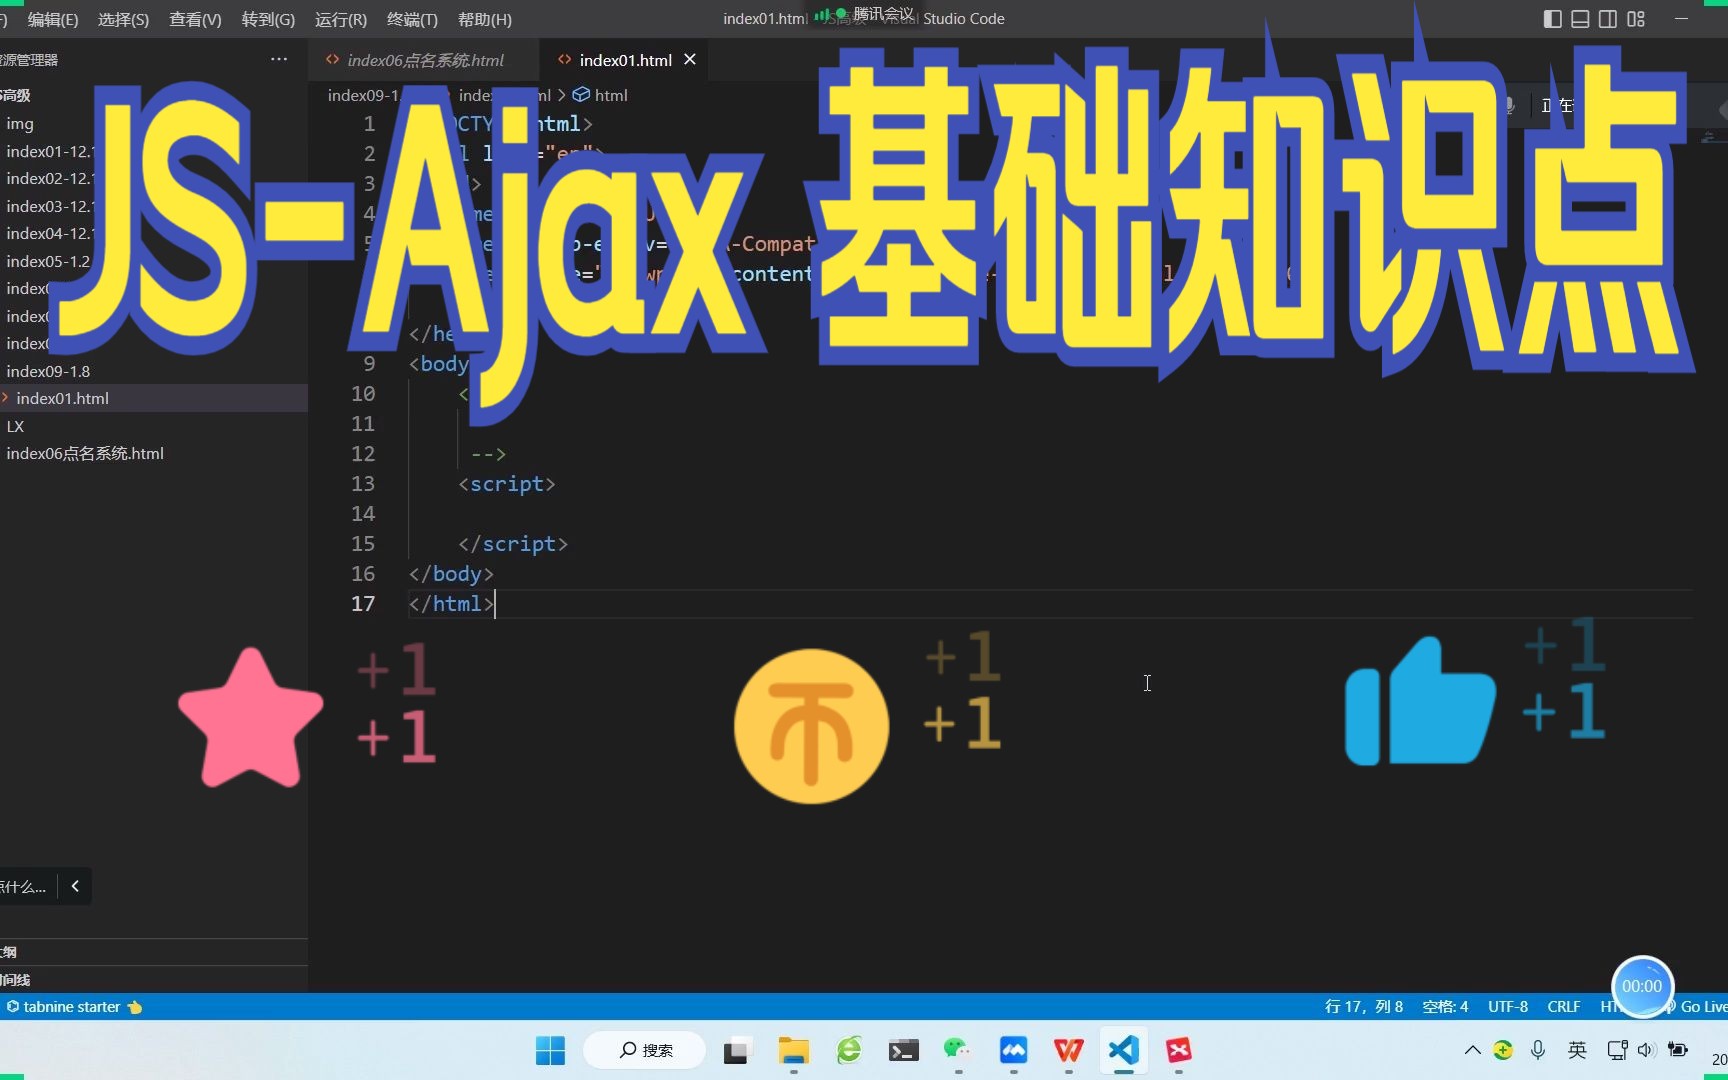This screenshot has height=1080, width=1728.
Task: Toggle the primary sidebar visibility
Action: pos(1552,18)
